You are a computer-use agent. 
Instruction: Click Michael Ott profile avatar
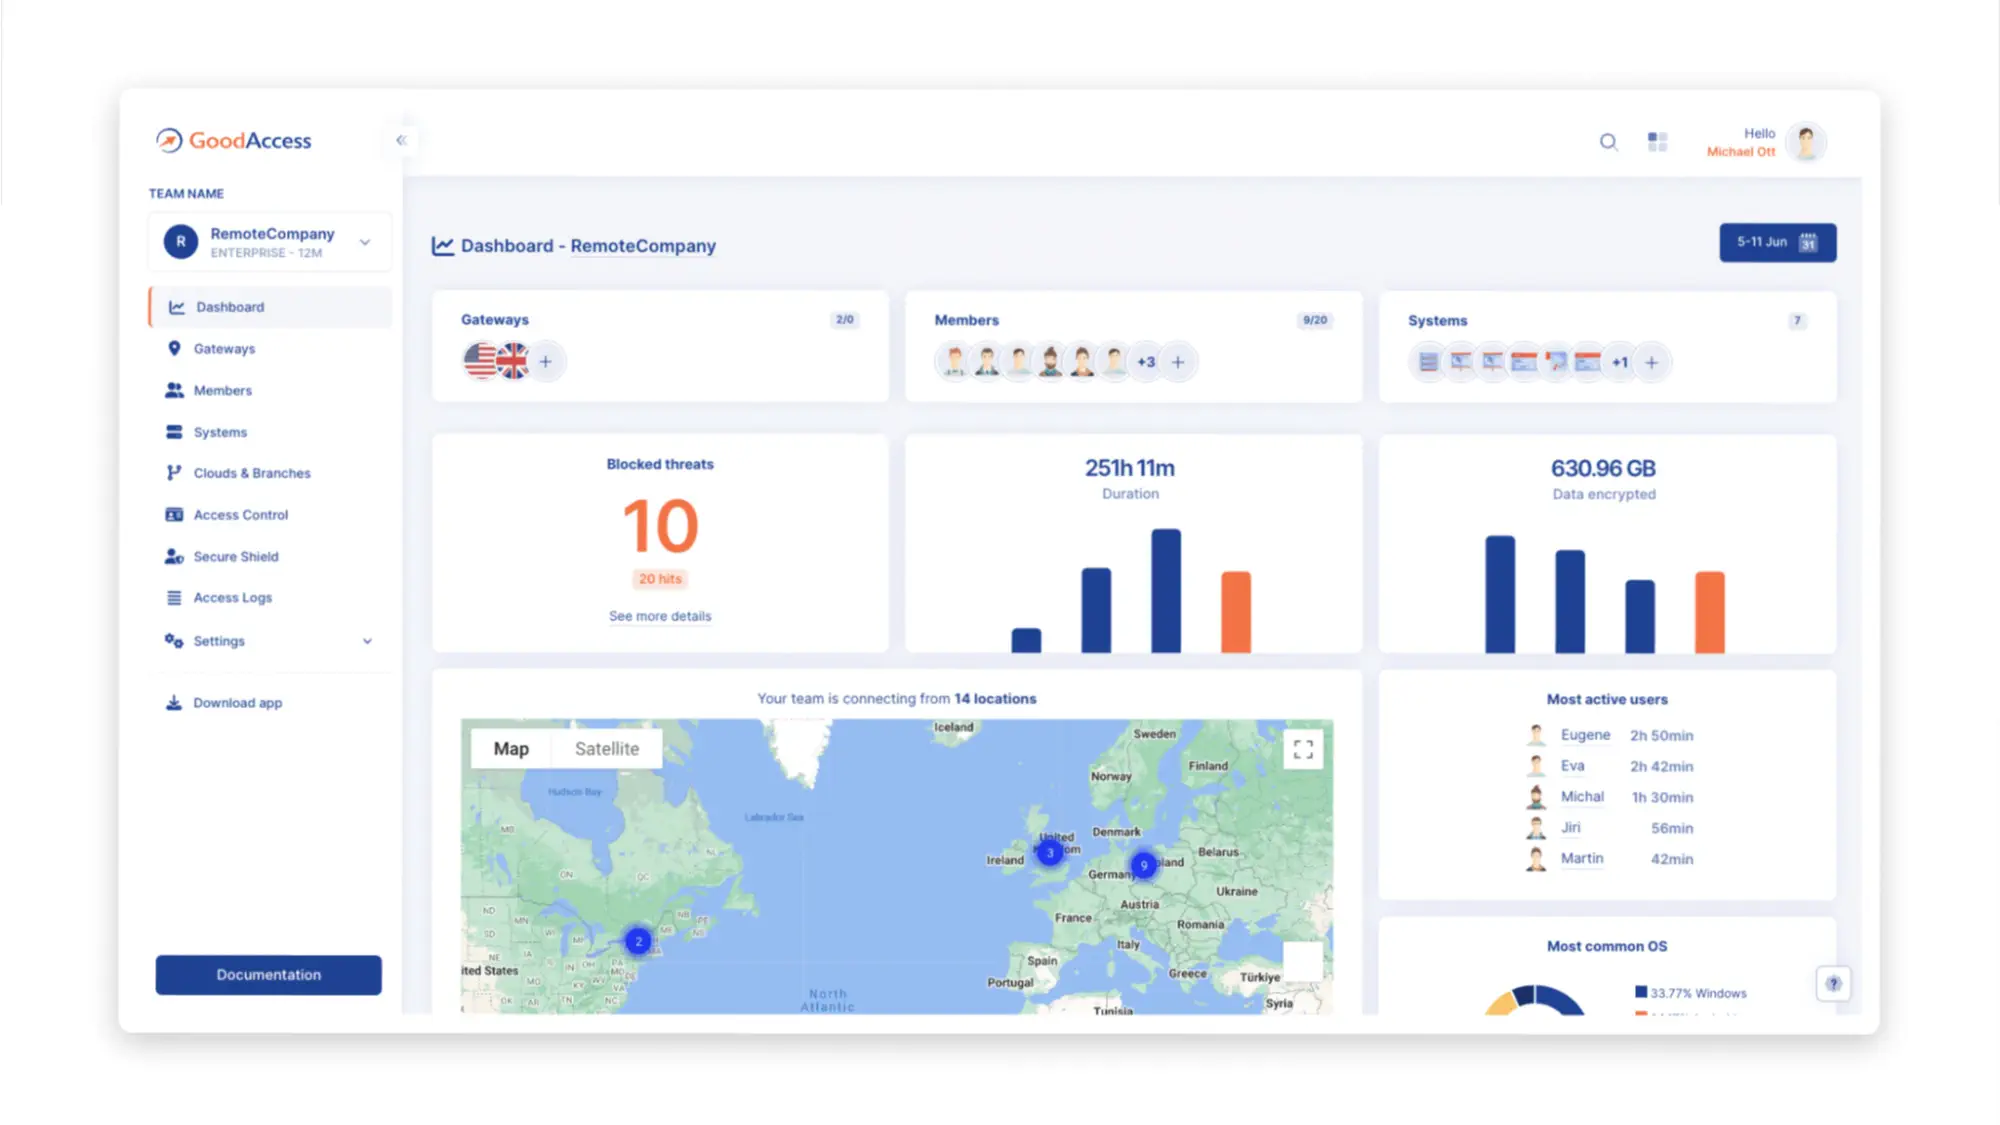1806,142
